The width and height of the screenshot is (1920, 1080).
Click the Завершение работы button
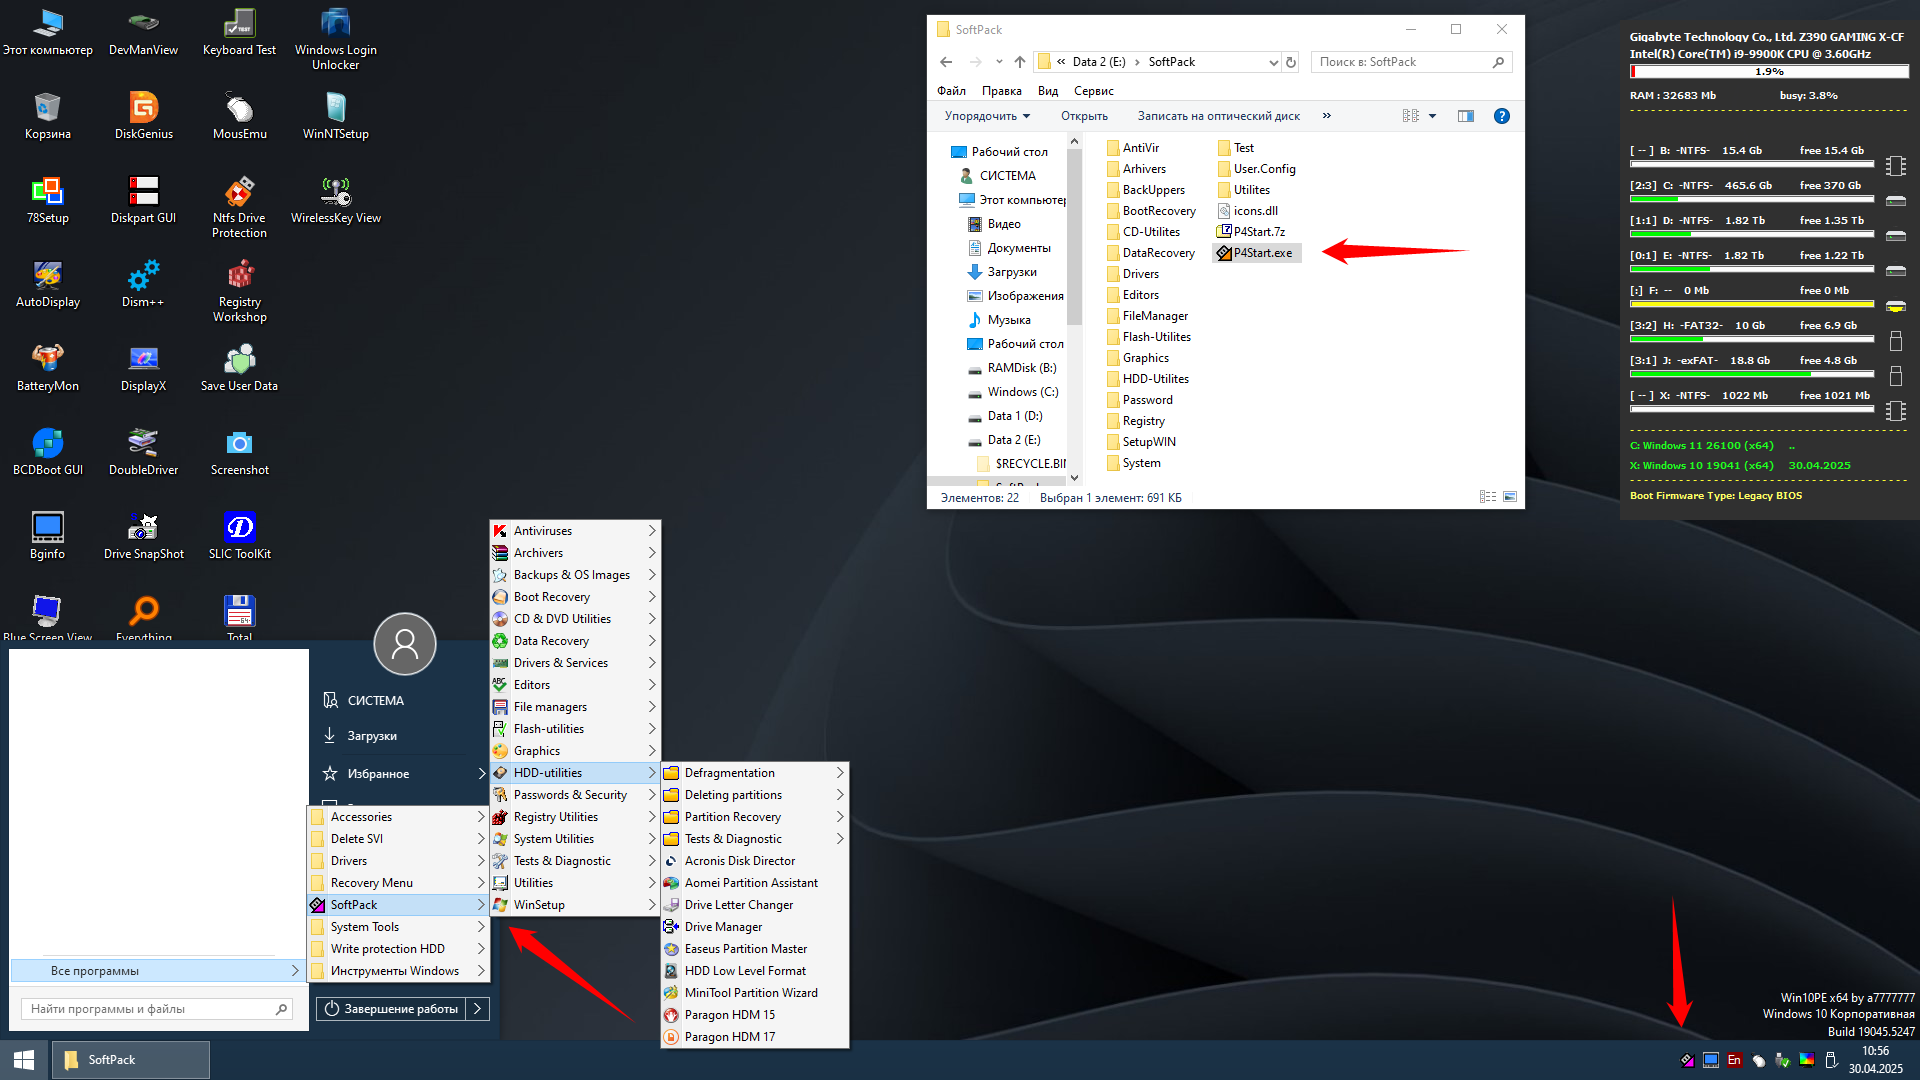click(x=392, y=1009)
